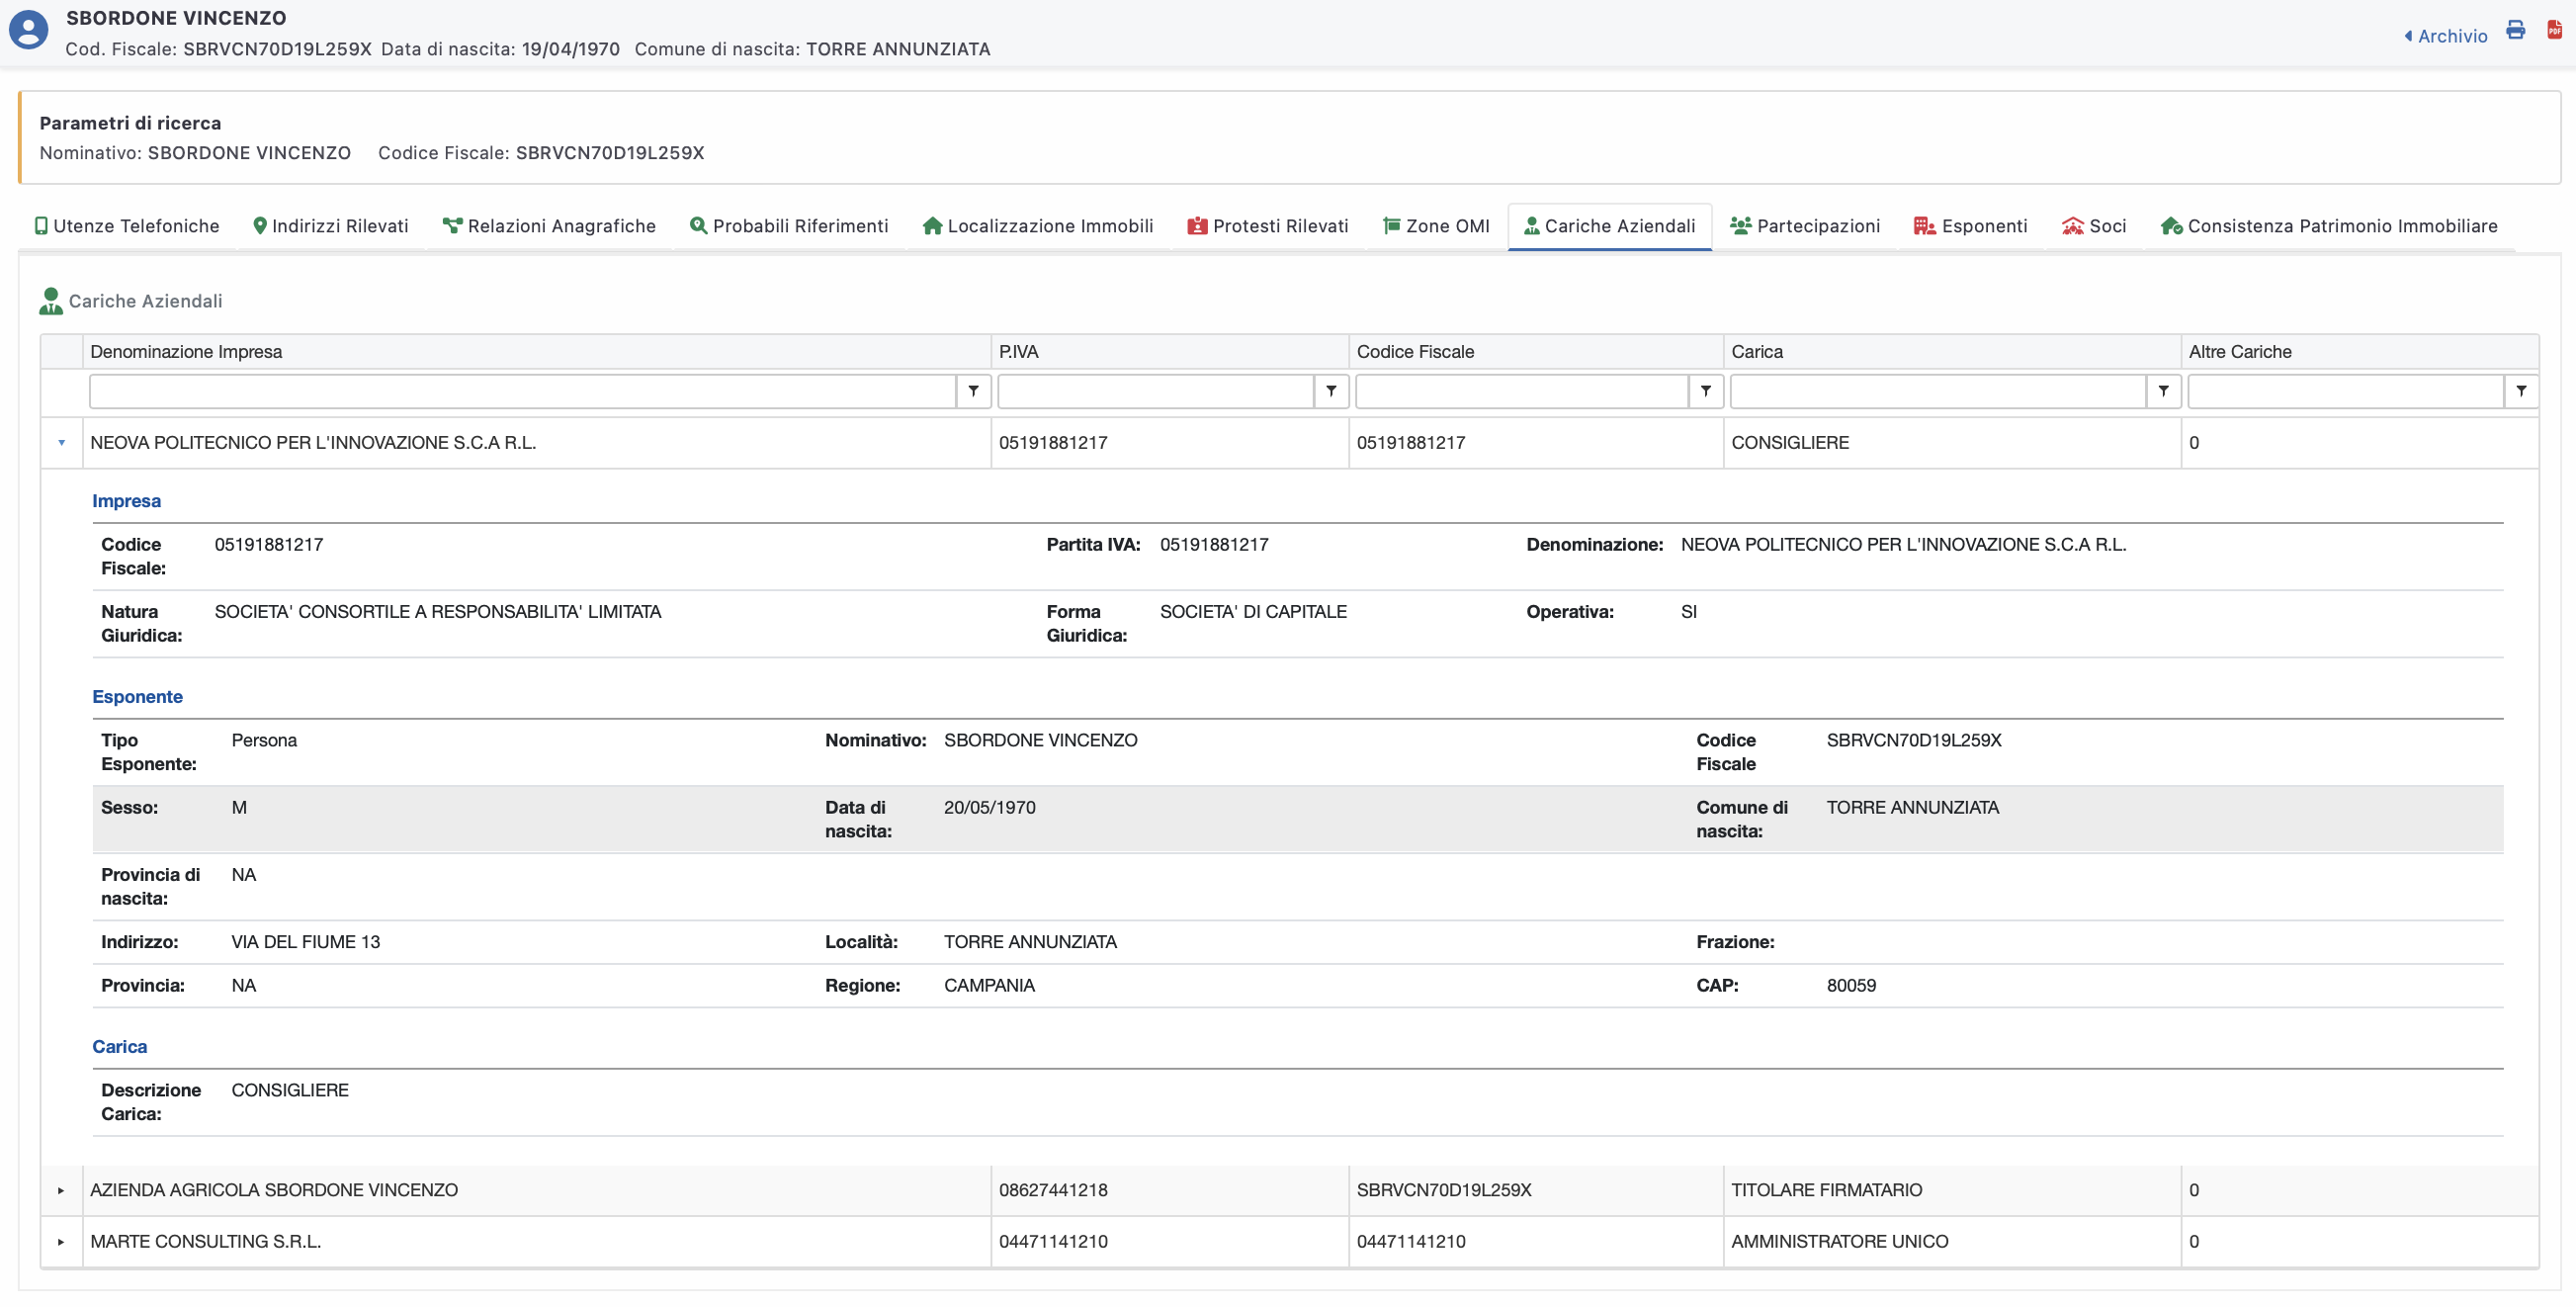Switch to the Partecipazioni tab
Screen dimensions: 2576x1307
(x=1805, y=226)
